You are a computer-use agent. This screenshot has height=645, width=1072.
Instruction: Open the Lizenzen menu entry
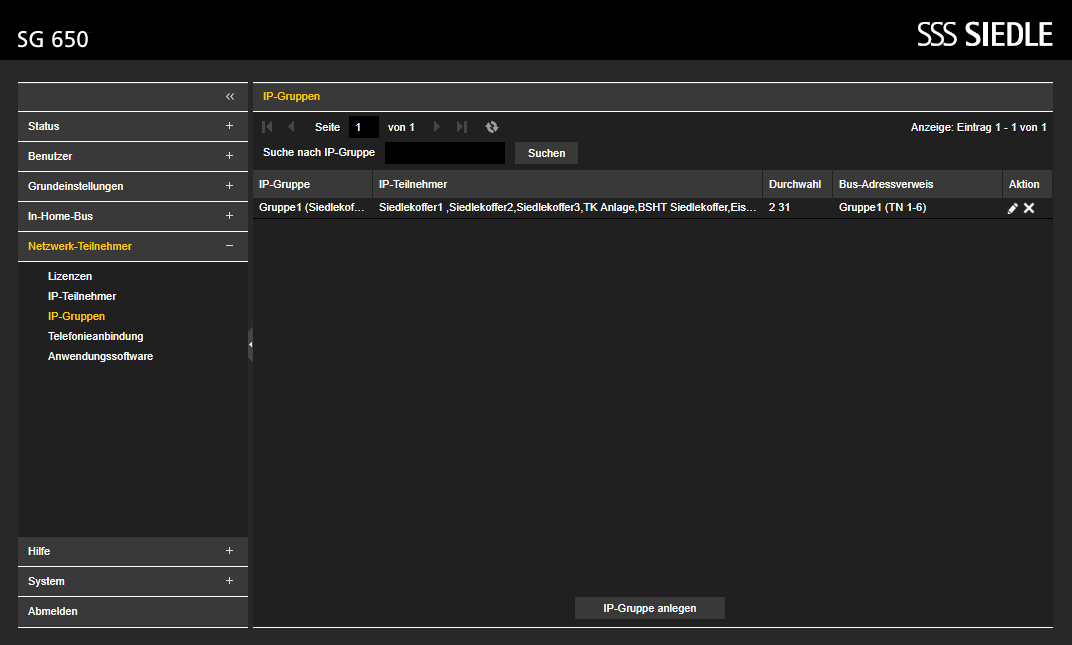[70, 276]
